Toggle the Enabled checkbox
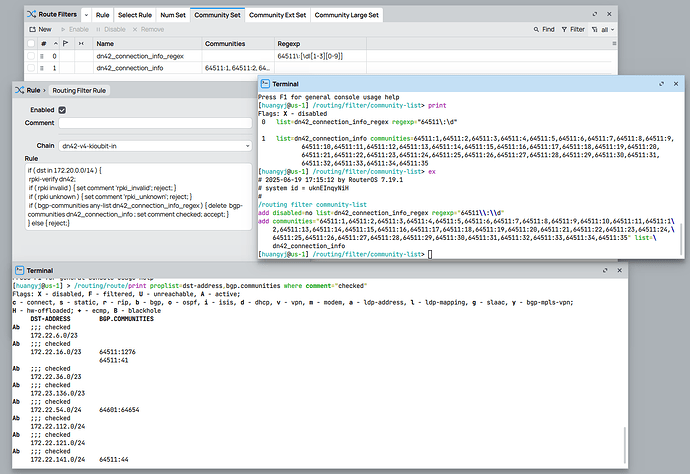This screenshot has height=474, width=690. (62, 110)
